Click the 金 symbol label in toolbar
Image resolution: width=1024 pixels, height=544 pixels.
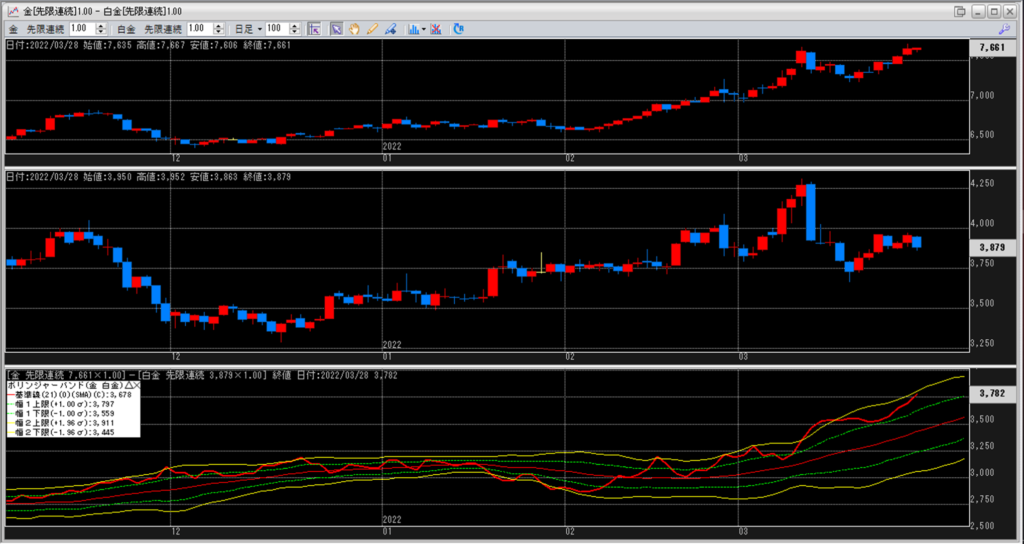14,29
